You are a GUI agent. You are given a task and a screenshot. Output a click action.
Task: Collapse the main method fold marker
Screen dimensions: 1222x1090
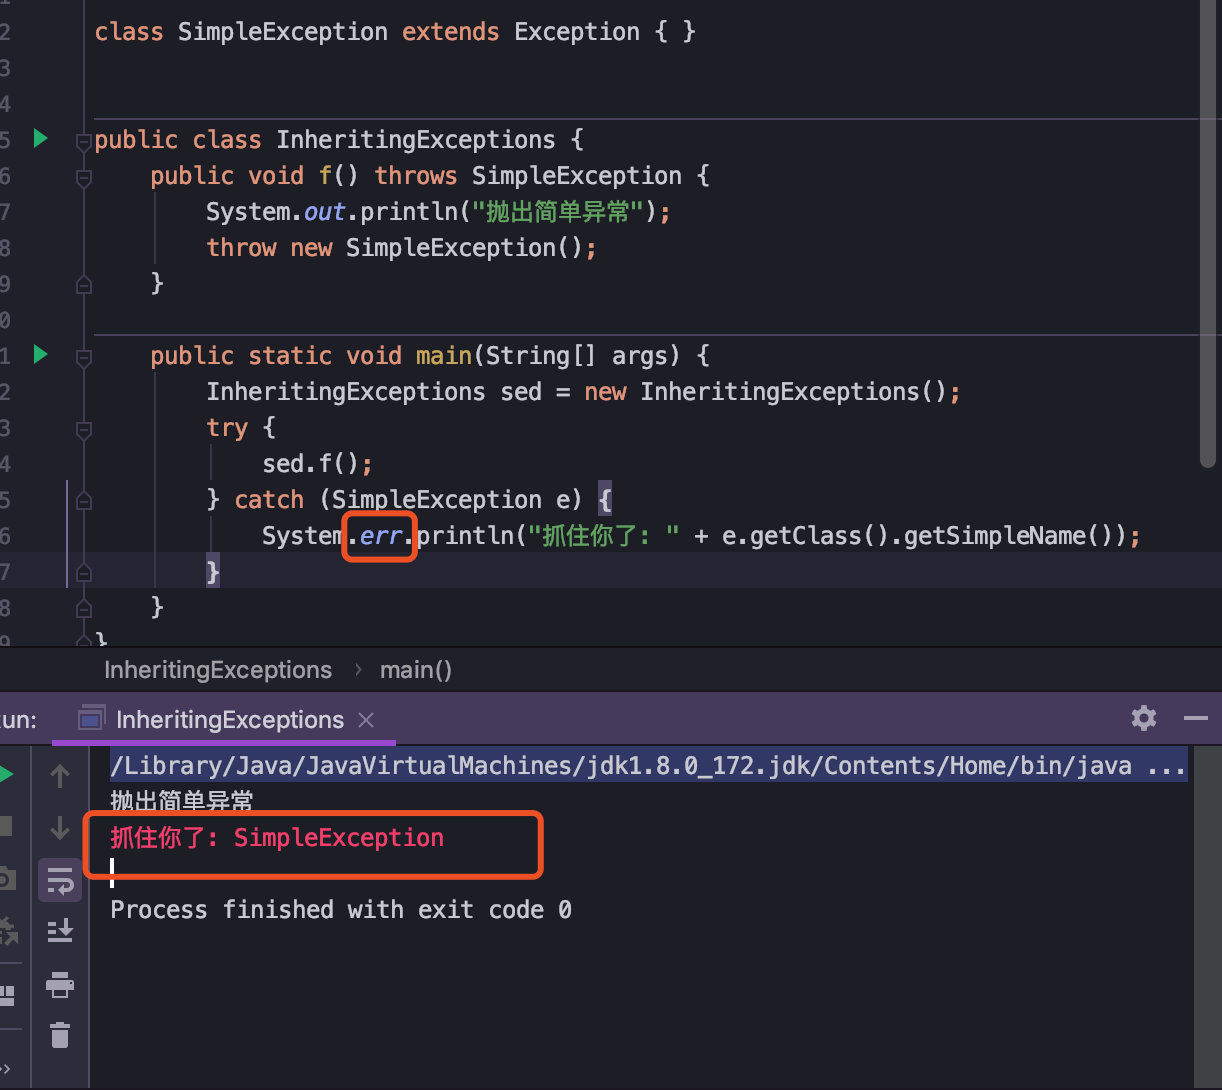(84, 357)
